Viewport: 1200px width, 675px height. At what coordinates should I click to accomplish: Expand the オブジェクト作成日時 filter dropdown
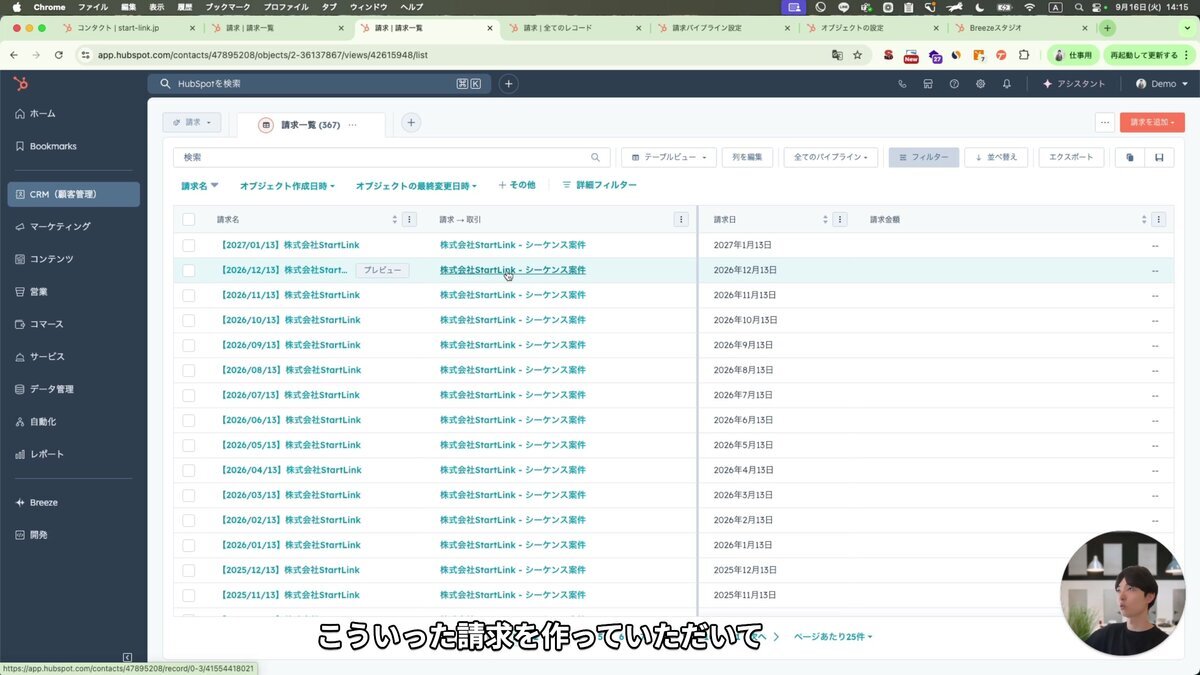click(x=287, y=186)
